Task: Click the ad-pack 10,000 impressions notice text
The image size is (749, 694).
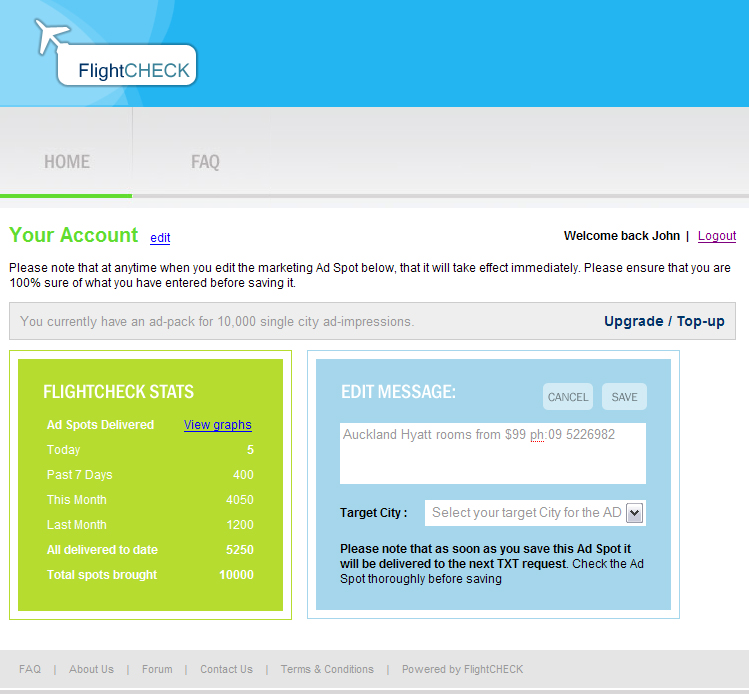Action: [x=217, y=321]
